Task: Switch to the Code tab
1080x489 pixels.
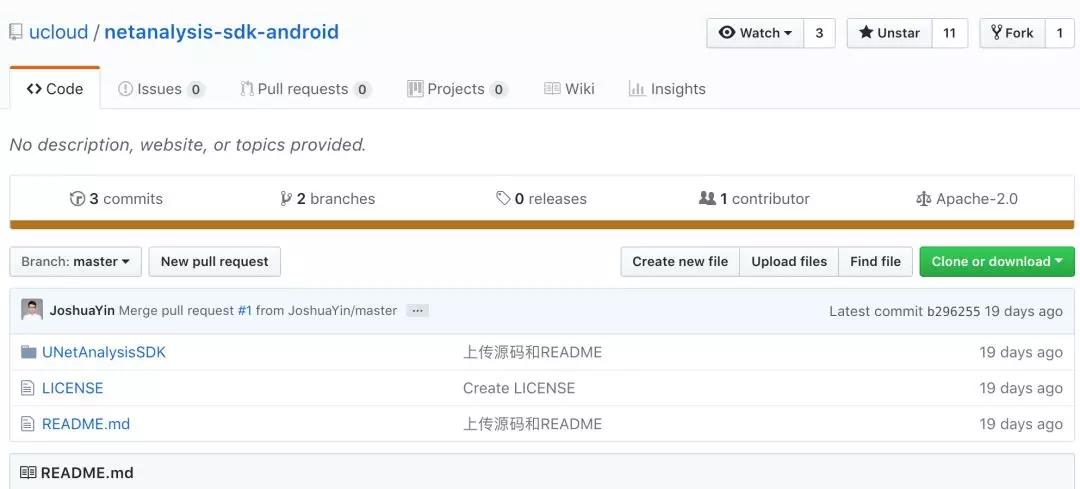Action: pyautogui.click(x=55, y=89)
